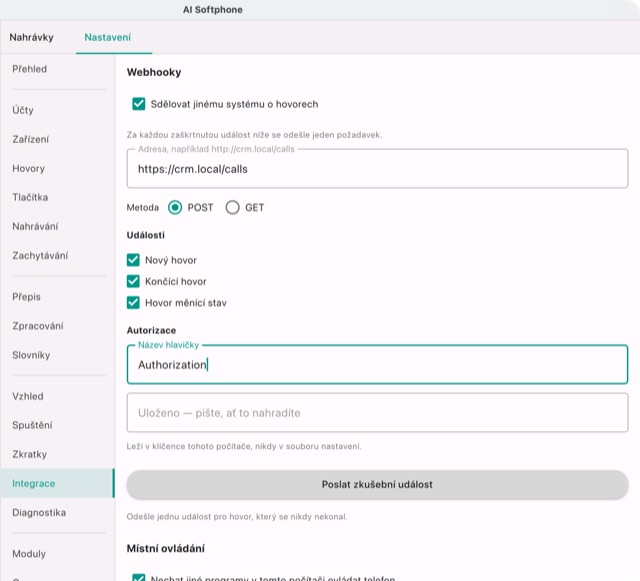Choose the GET method radio button
640x581 pixels.
click(x=233, y=208)
